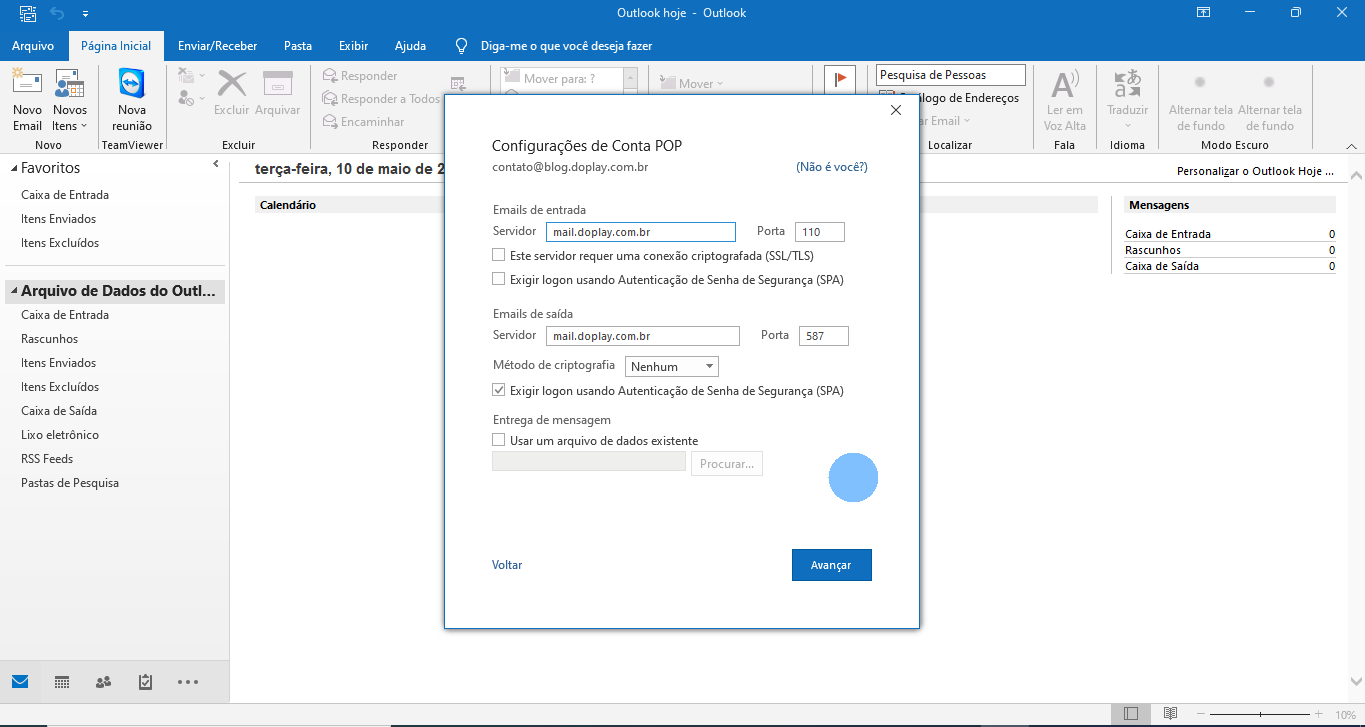Viewport: 1365px width, 727px height.
Task: Open the People view in the navigation bar
Action: click(x=103, y=682)
